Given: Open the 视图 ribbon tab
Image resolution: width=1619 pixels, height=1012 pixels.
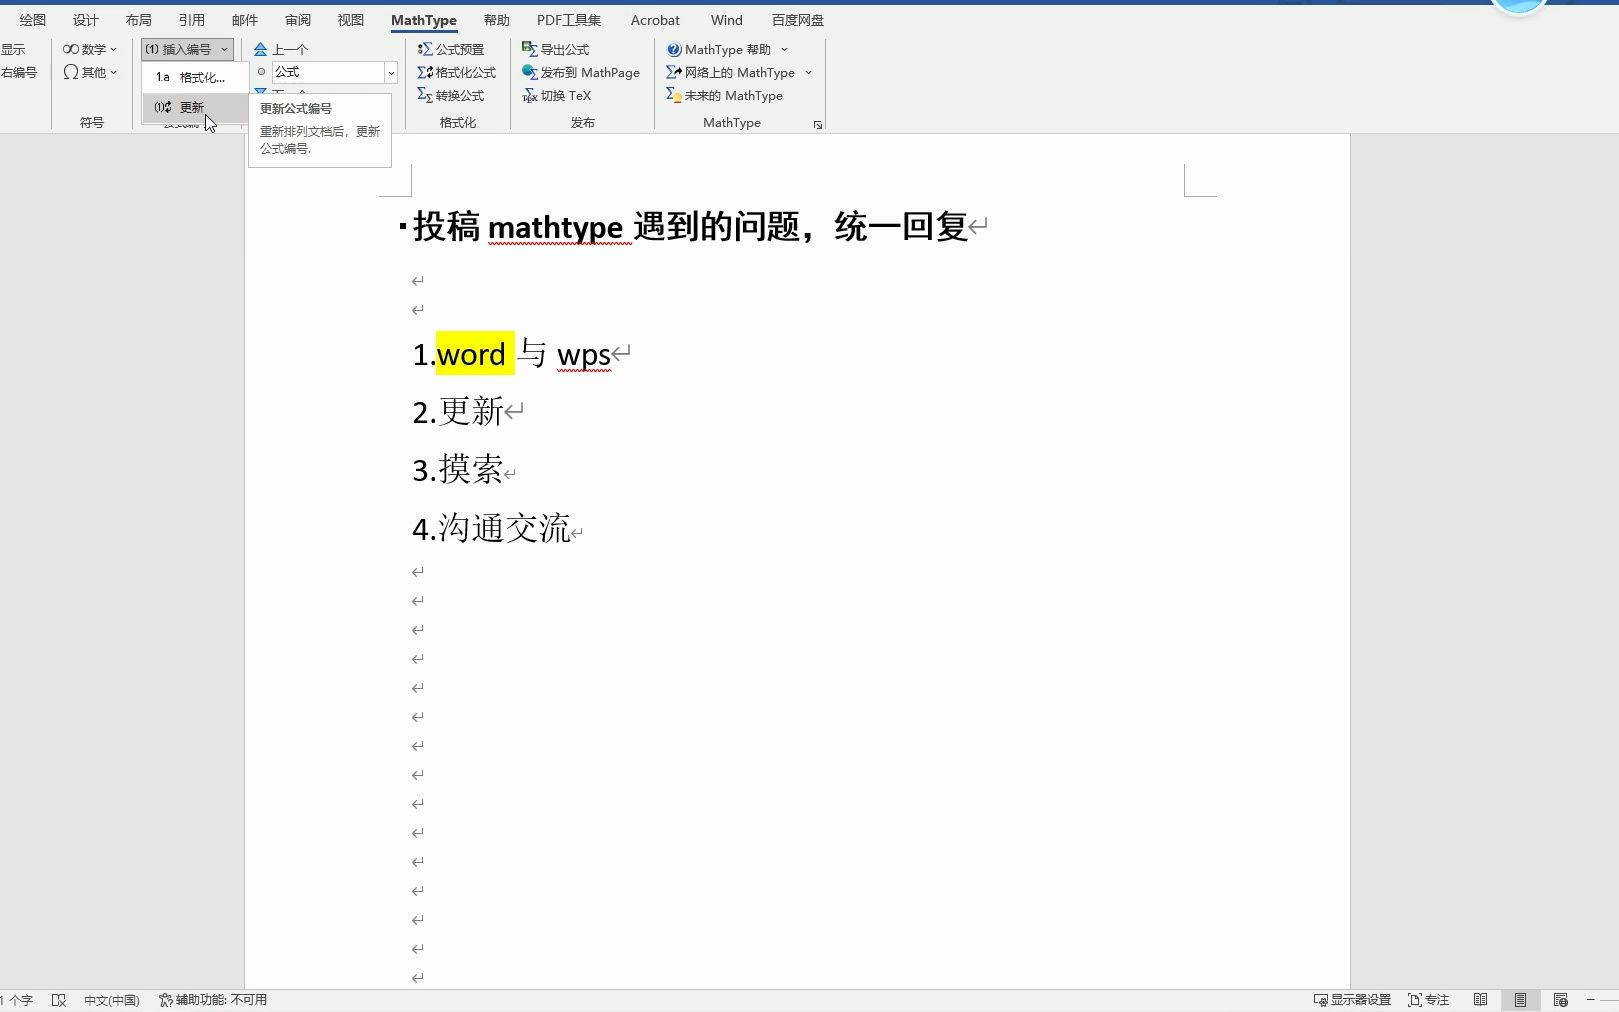Looking at the screenshot, I should pyautogui.click(x=351, y=20).
